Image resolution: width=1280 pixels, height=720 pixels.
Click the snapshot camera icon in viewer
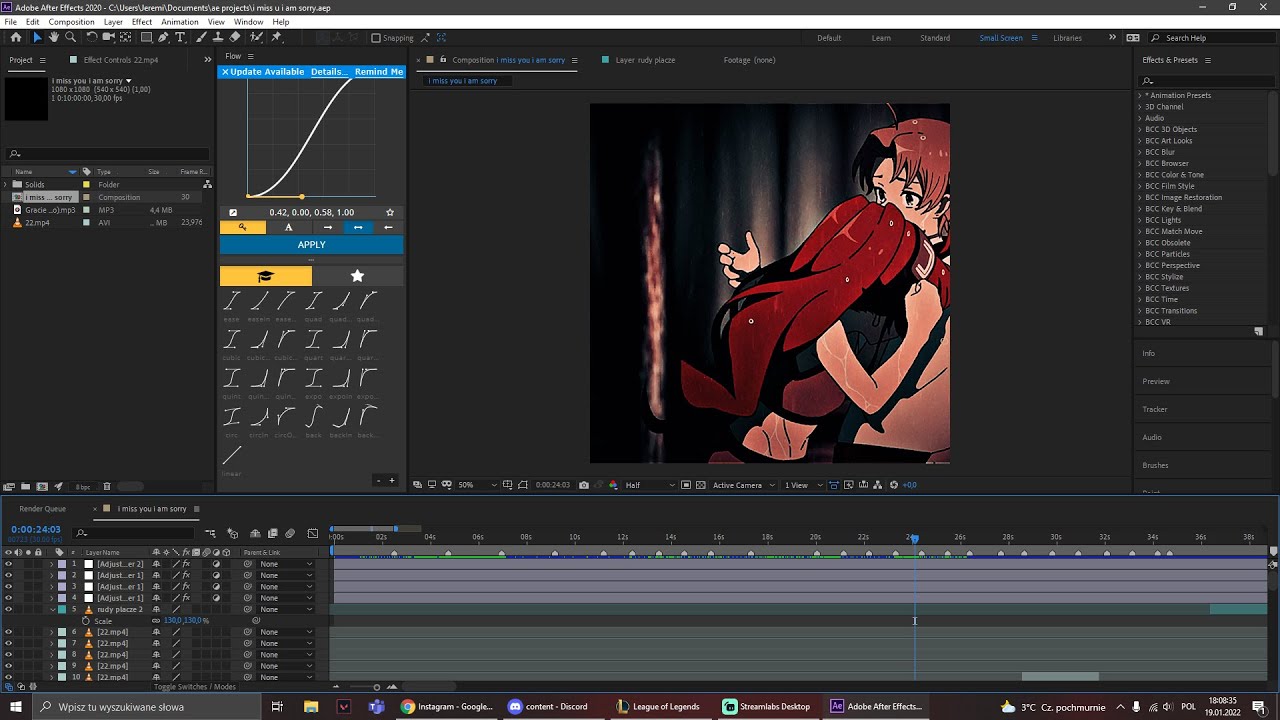583,485
